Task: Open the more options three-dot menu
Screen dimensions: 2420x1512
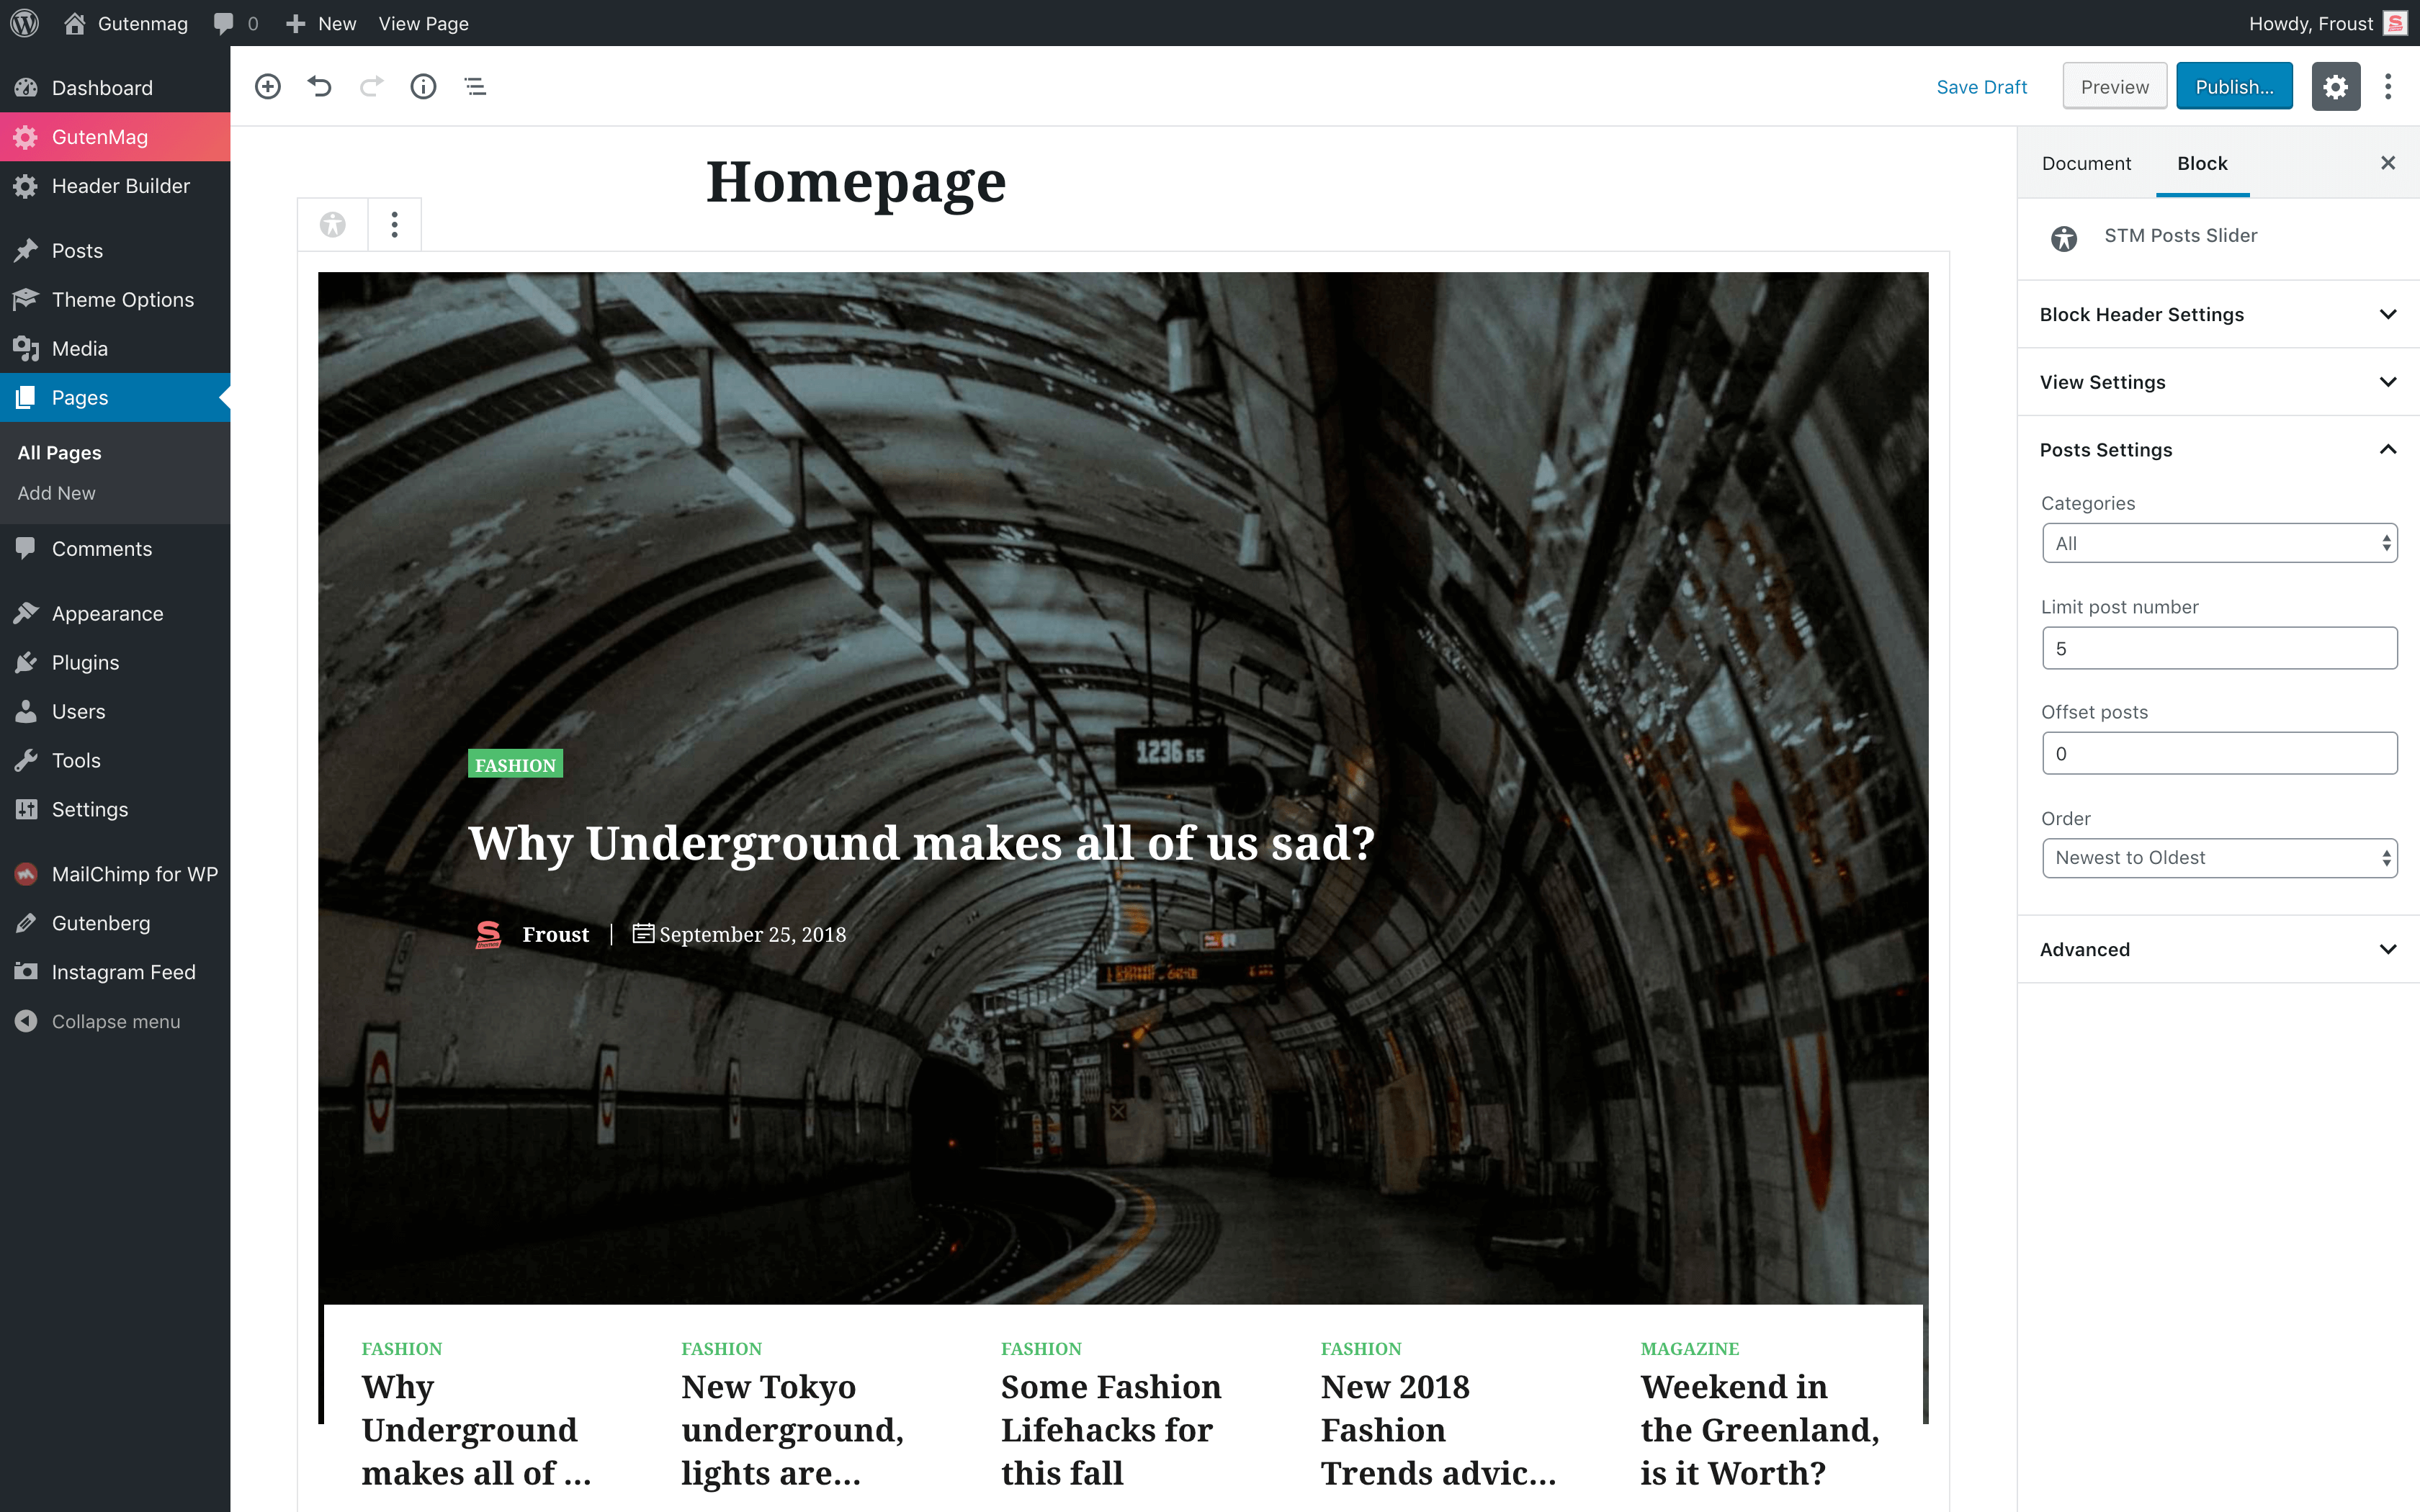Action: [x=2389, y=86]
